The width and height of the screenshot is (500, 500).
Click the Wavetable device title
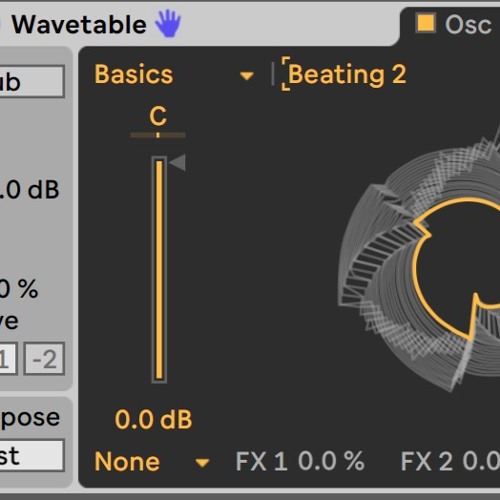(79, 25)
